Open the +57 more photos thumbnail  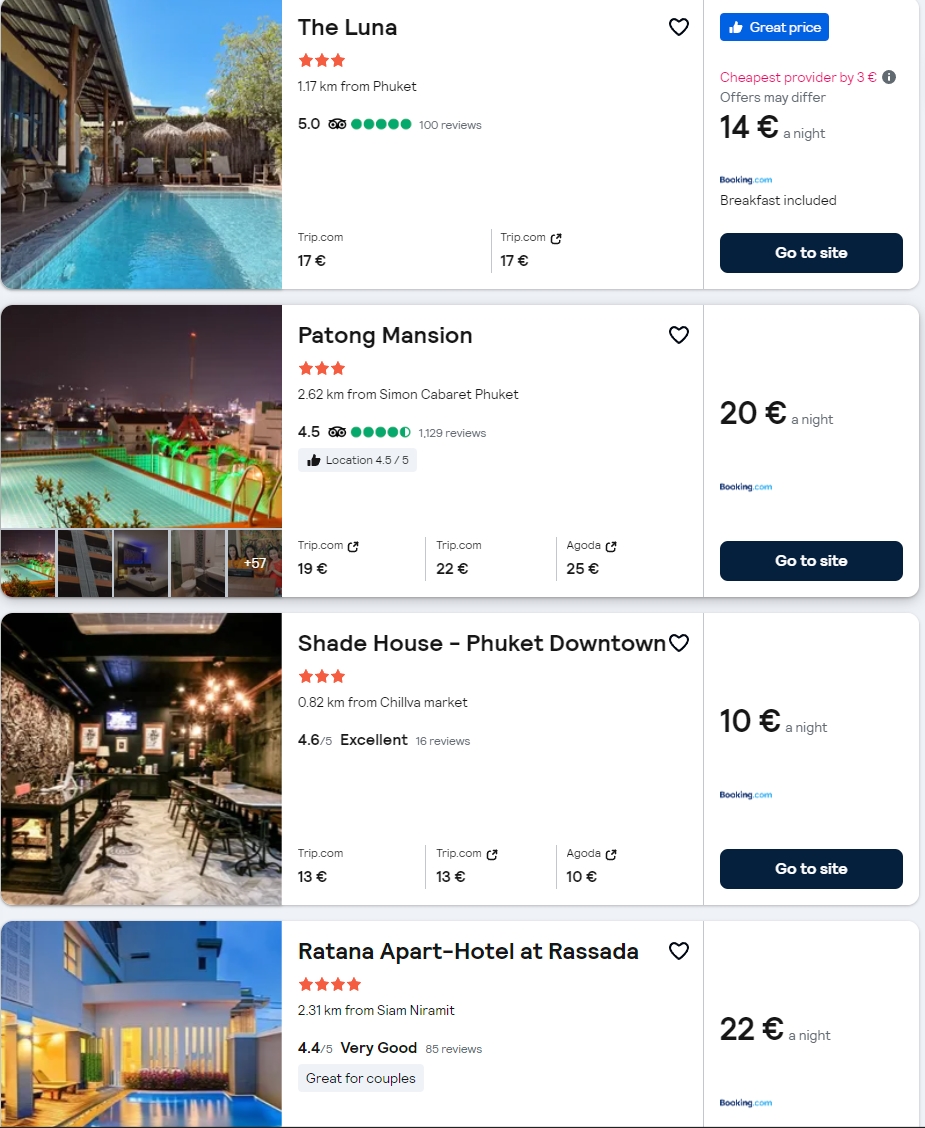(255, 563)
